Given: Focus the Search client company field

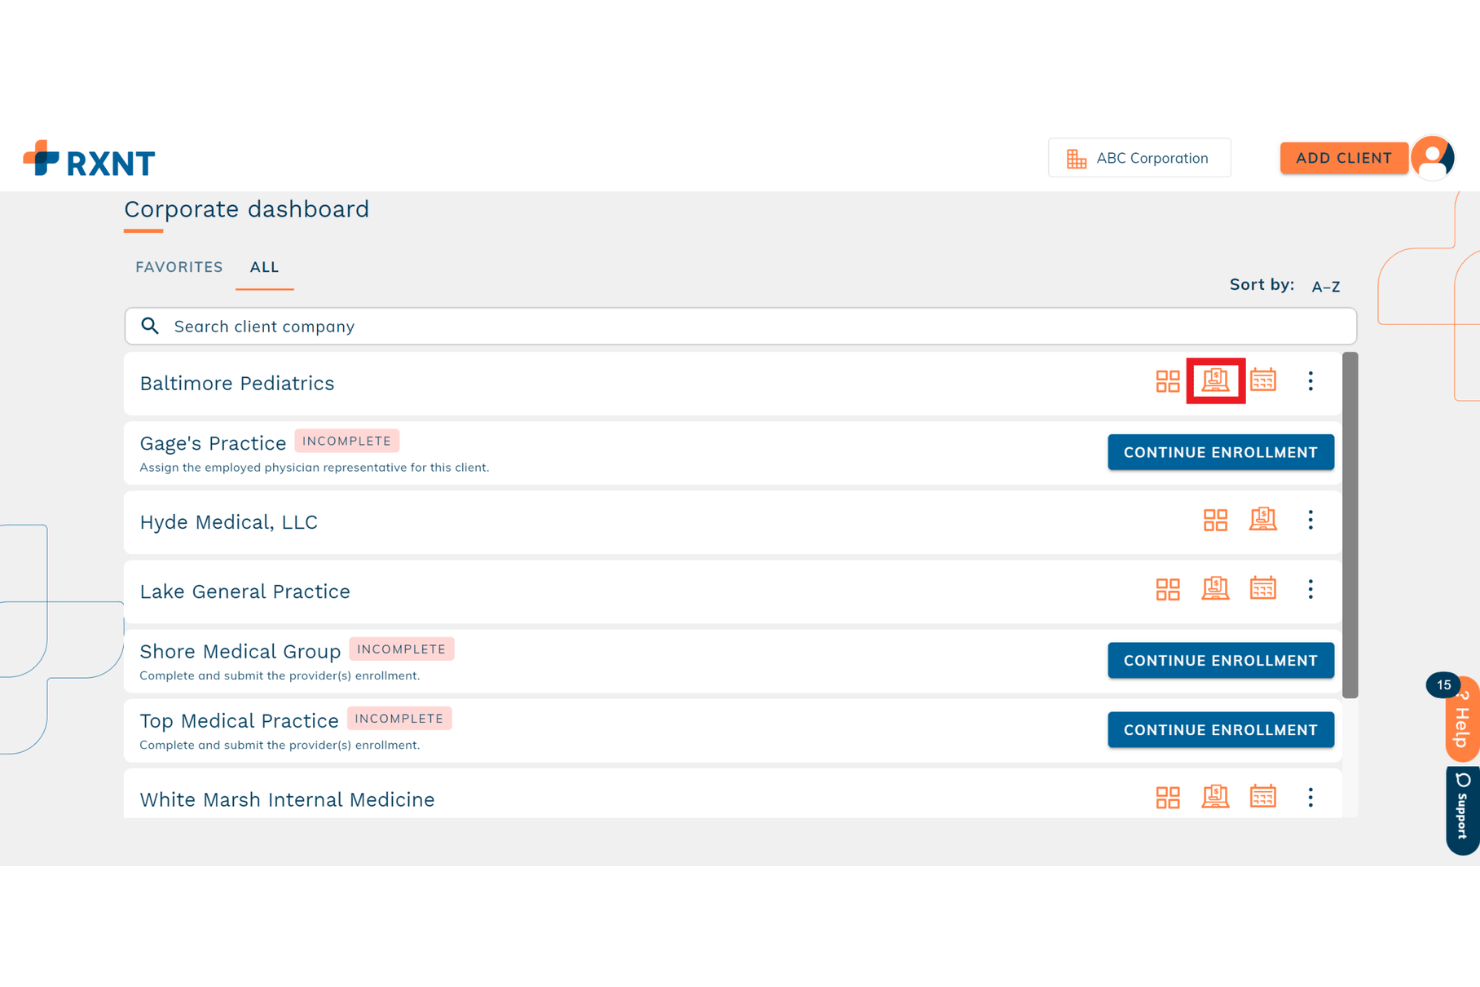Looking at the screenshot, I should coord(740,326).
